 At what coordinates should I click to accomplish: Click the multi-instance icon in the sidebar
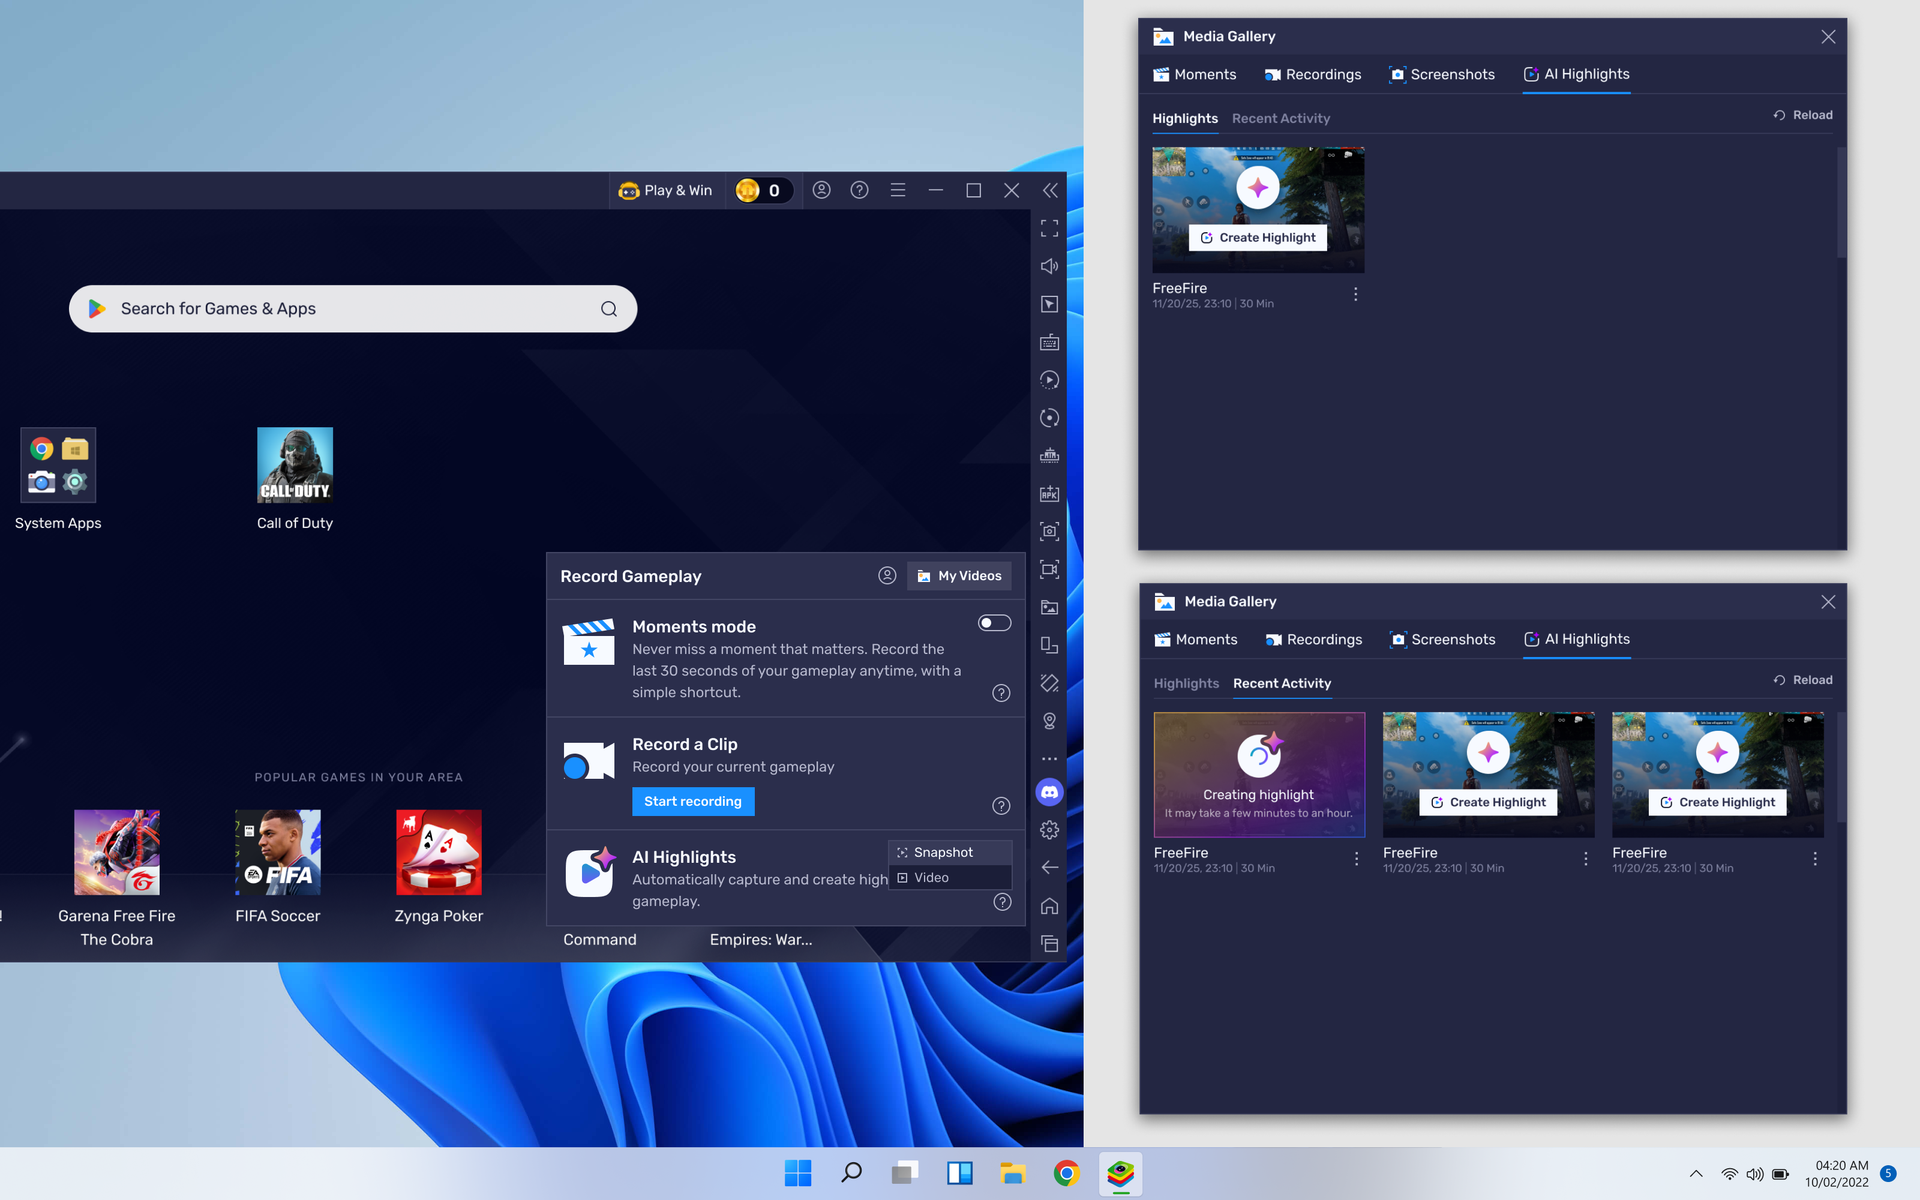click(1049, 646)
